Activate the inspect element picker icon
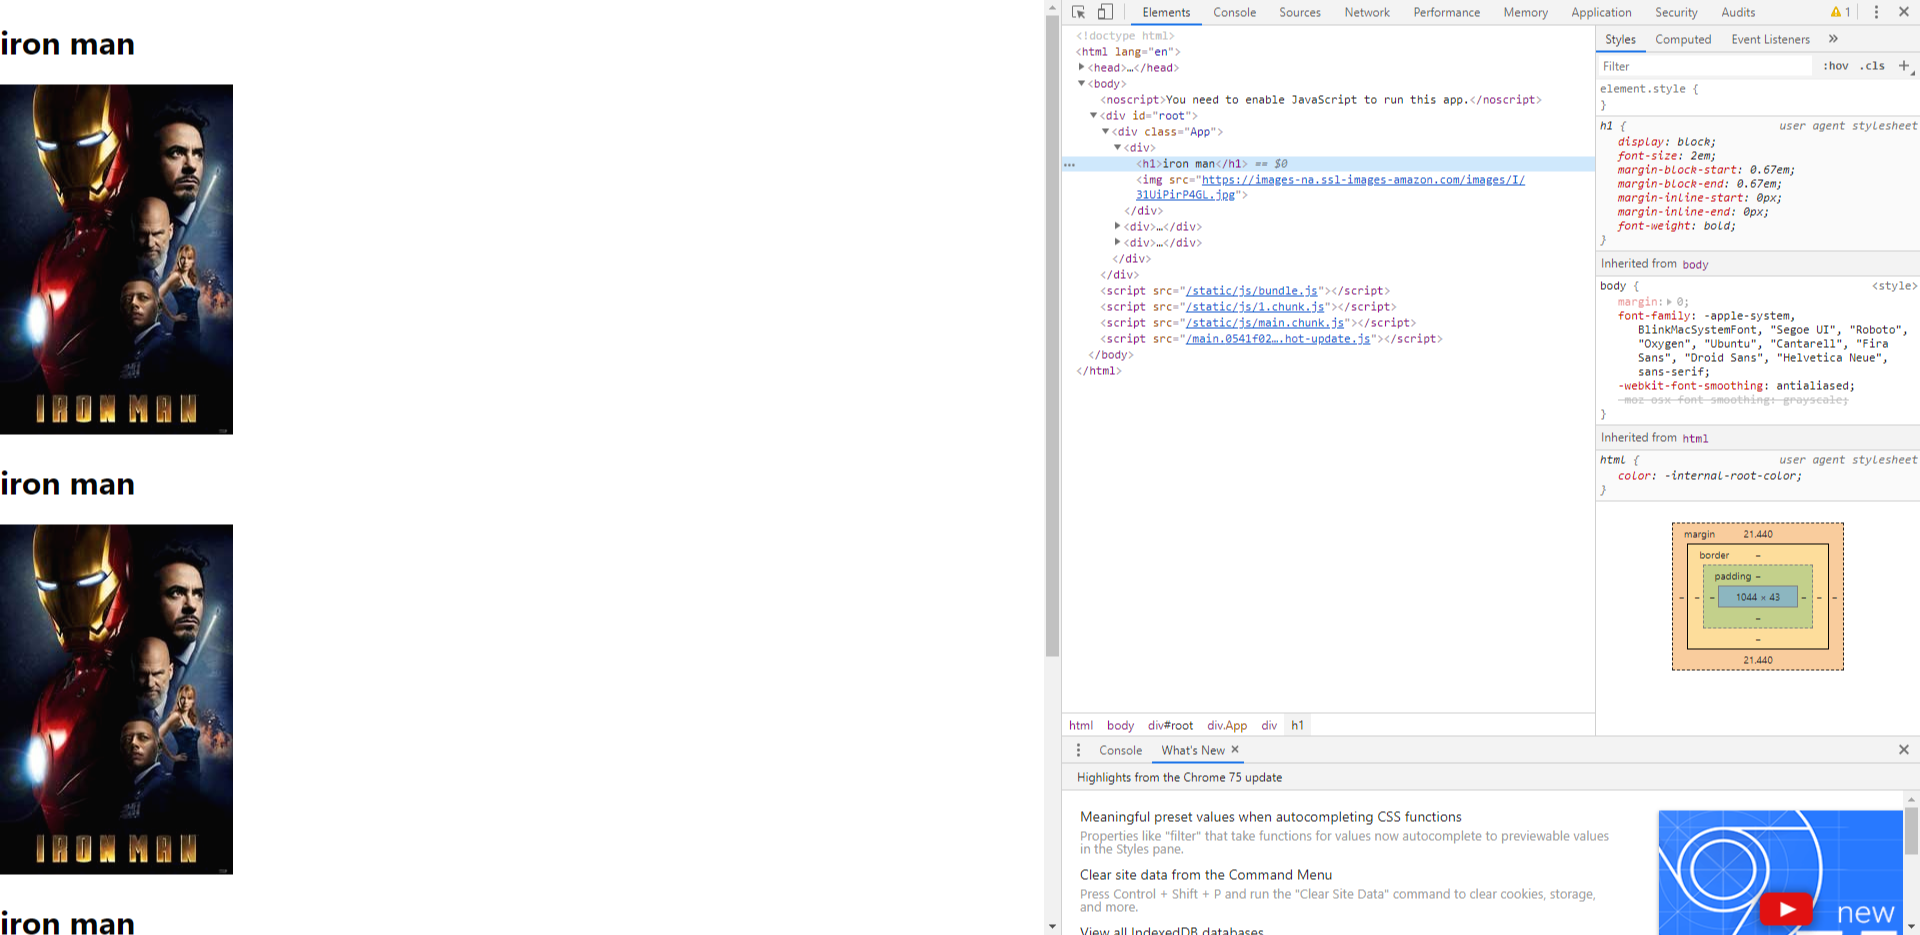The width and height of the screenshot is (1920, 935). (x=1078, y=12)
